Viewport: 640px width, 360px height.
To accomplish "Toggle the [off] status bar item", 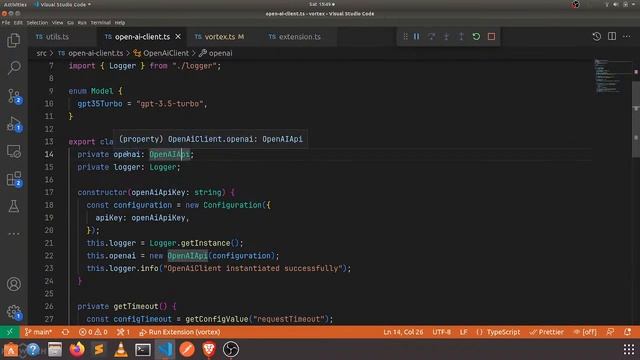I will coord(585,332).
